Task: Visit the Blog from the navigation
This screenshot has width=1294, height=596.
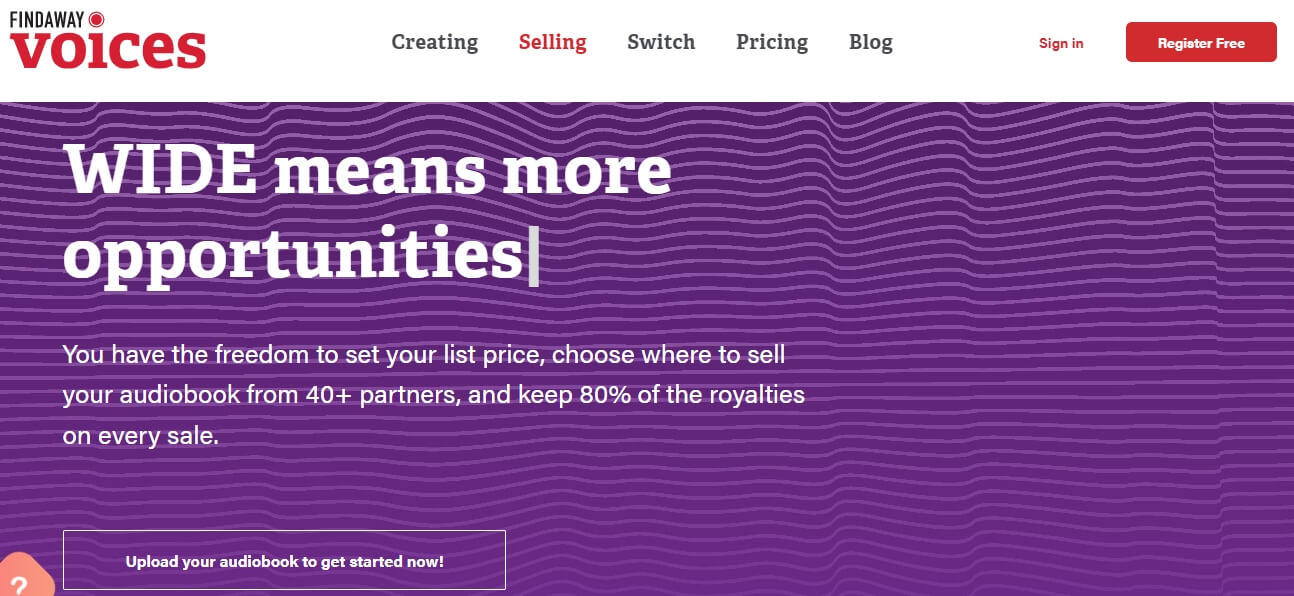Action: [871, 42]
